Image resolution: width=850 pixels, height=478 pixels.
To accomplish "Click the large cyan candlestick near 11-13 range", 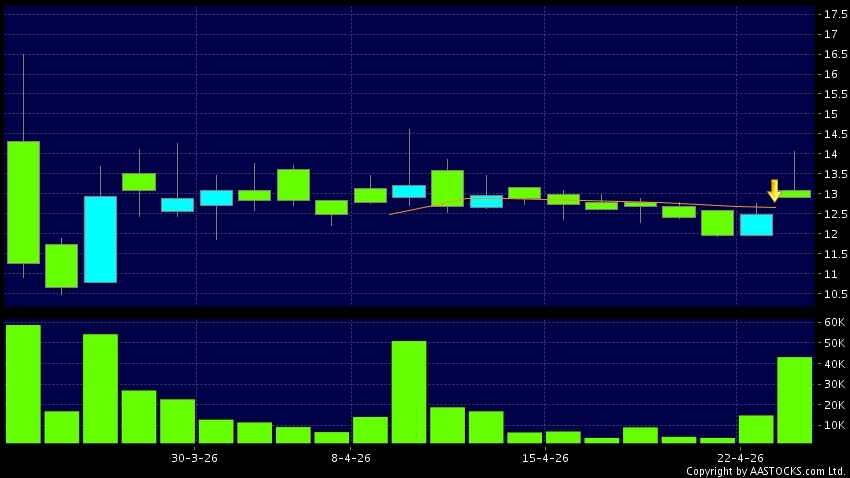I will [x=100, y=239].
